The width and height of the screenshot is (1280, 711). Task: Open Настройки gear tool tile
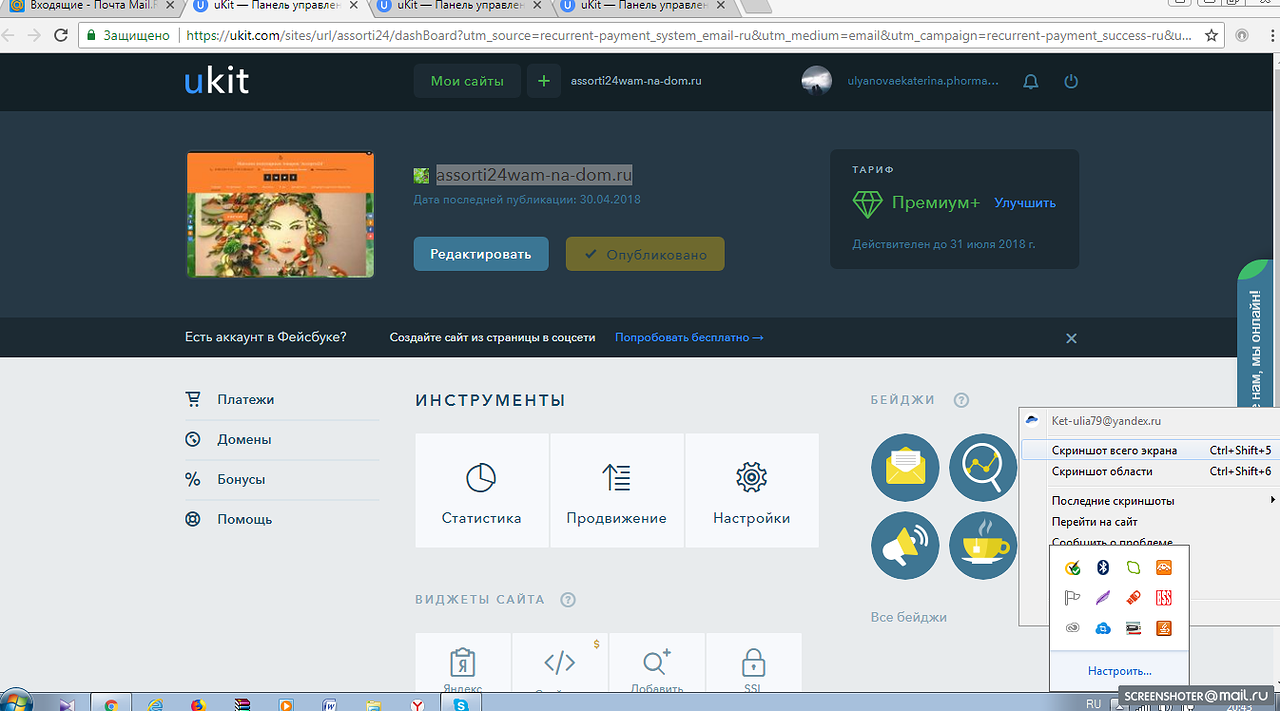click(x=751, y=490)
